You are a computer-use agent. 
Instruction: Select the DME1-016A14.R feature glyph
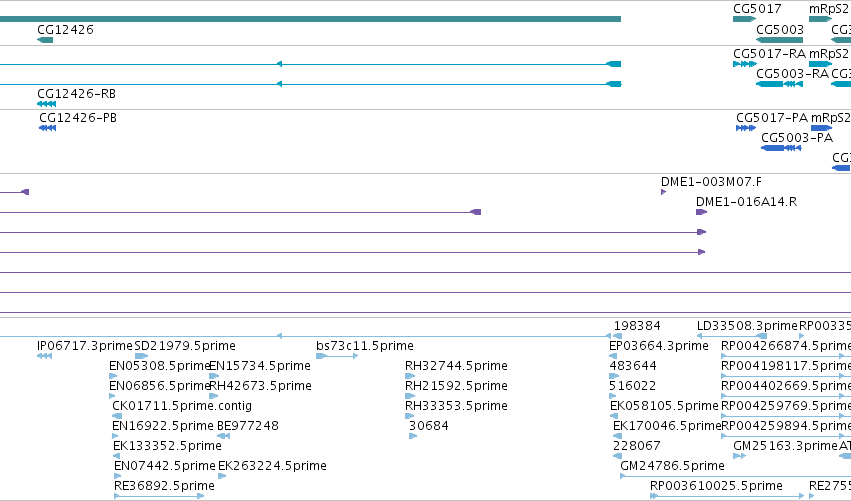point(701,212)
